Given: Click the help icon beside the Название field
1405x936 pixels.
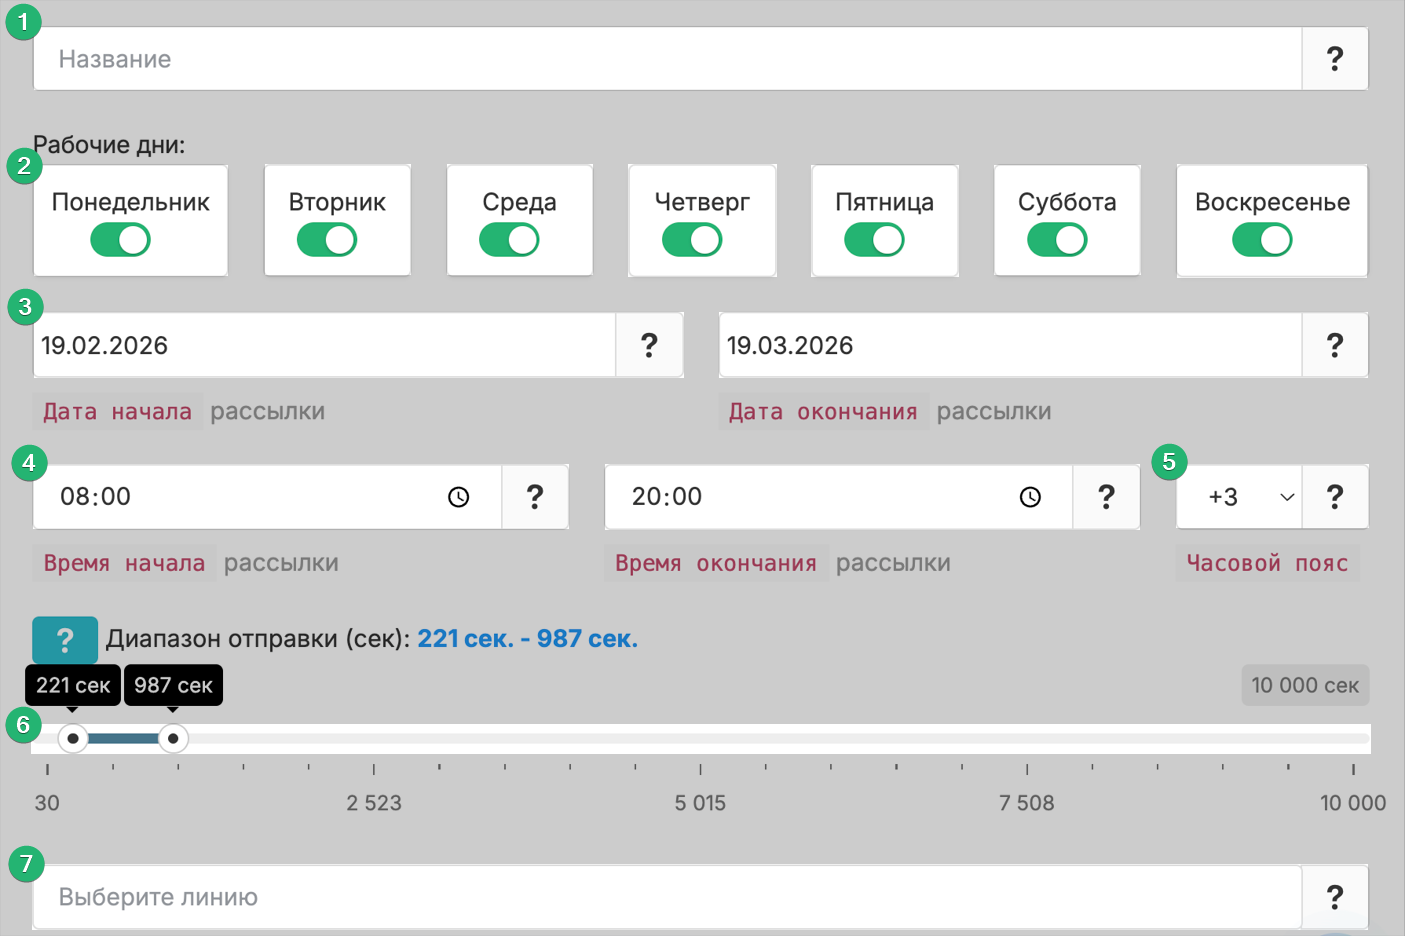Looking at the screenshot, I should 1334,59.
